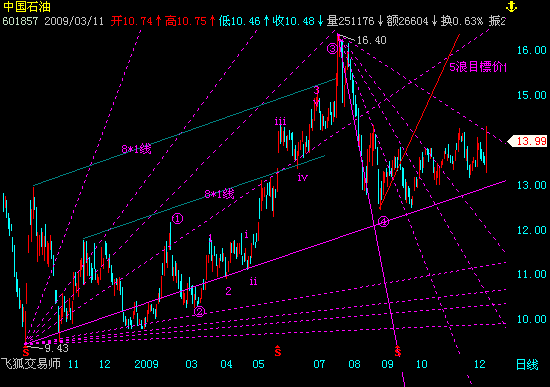Select the solid red rising target line
The width and height of the screenshot is (550, 387).
(420, 122)
